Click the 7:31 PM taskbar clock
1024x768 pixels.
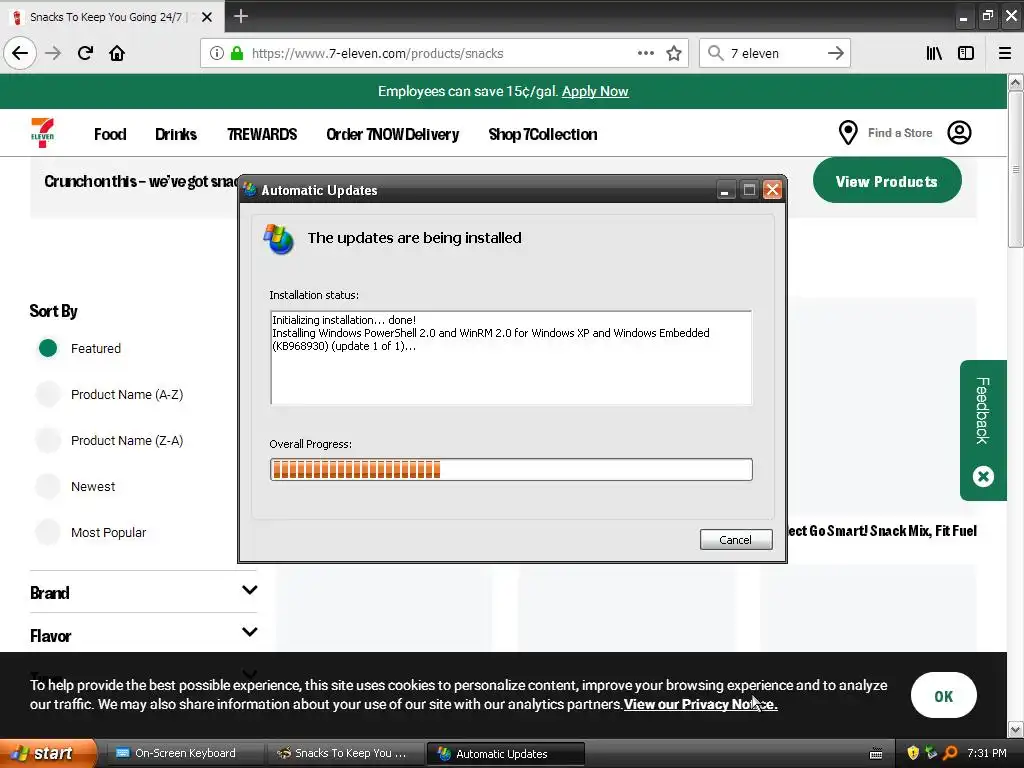click(x=987, y=753)
